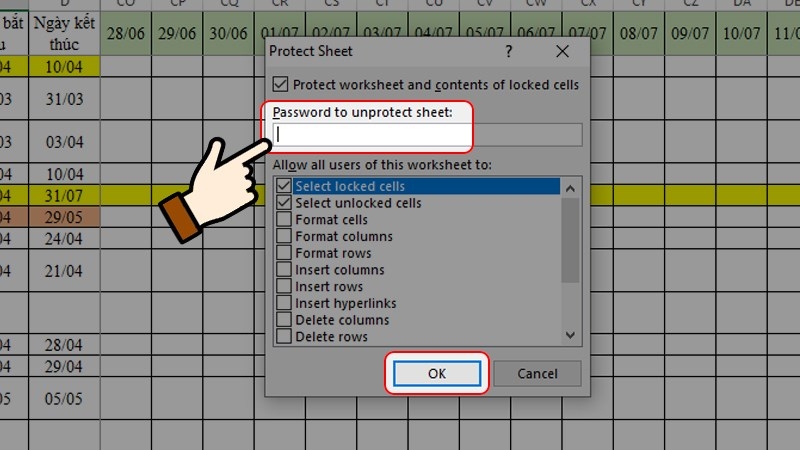
Task: Click Cancel in Protect Sheet dialog
Action: click(537, 373)
